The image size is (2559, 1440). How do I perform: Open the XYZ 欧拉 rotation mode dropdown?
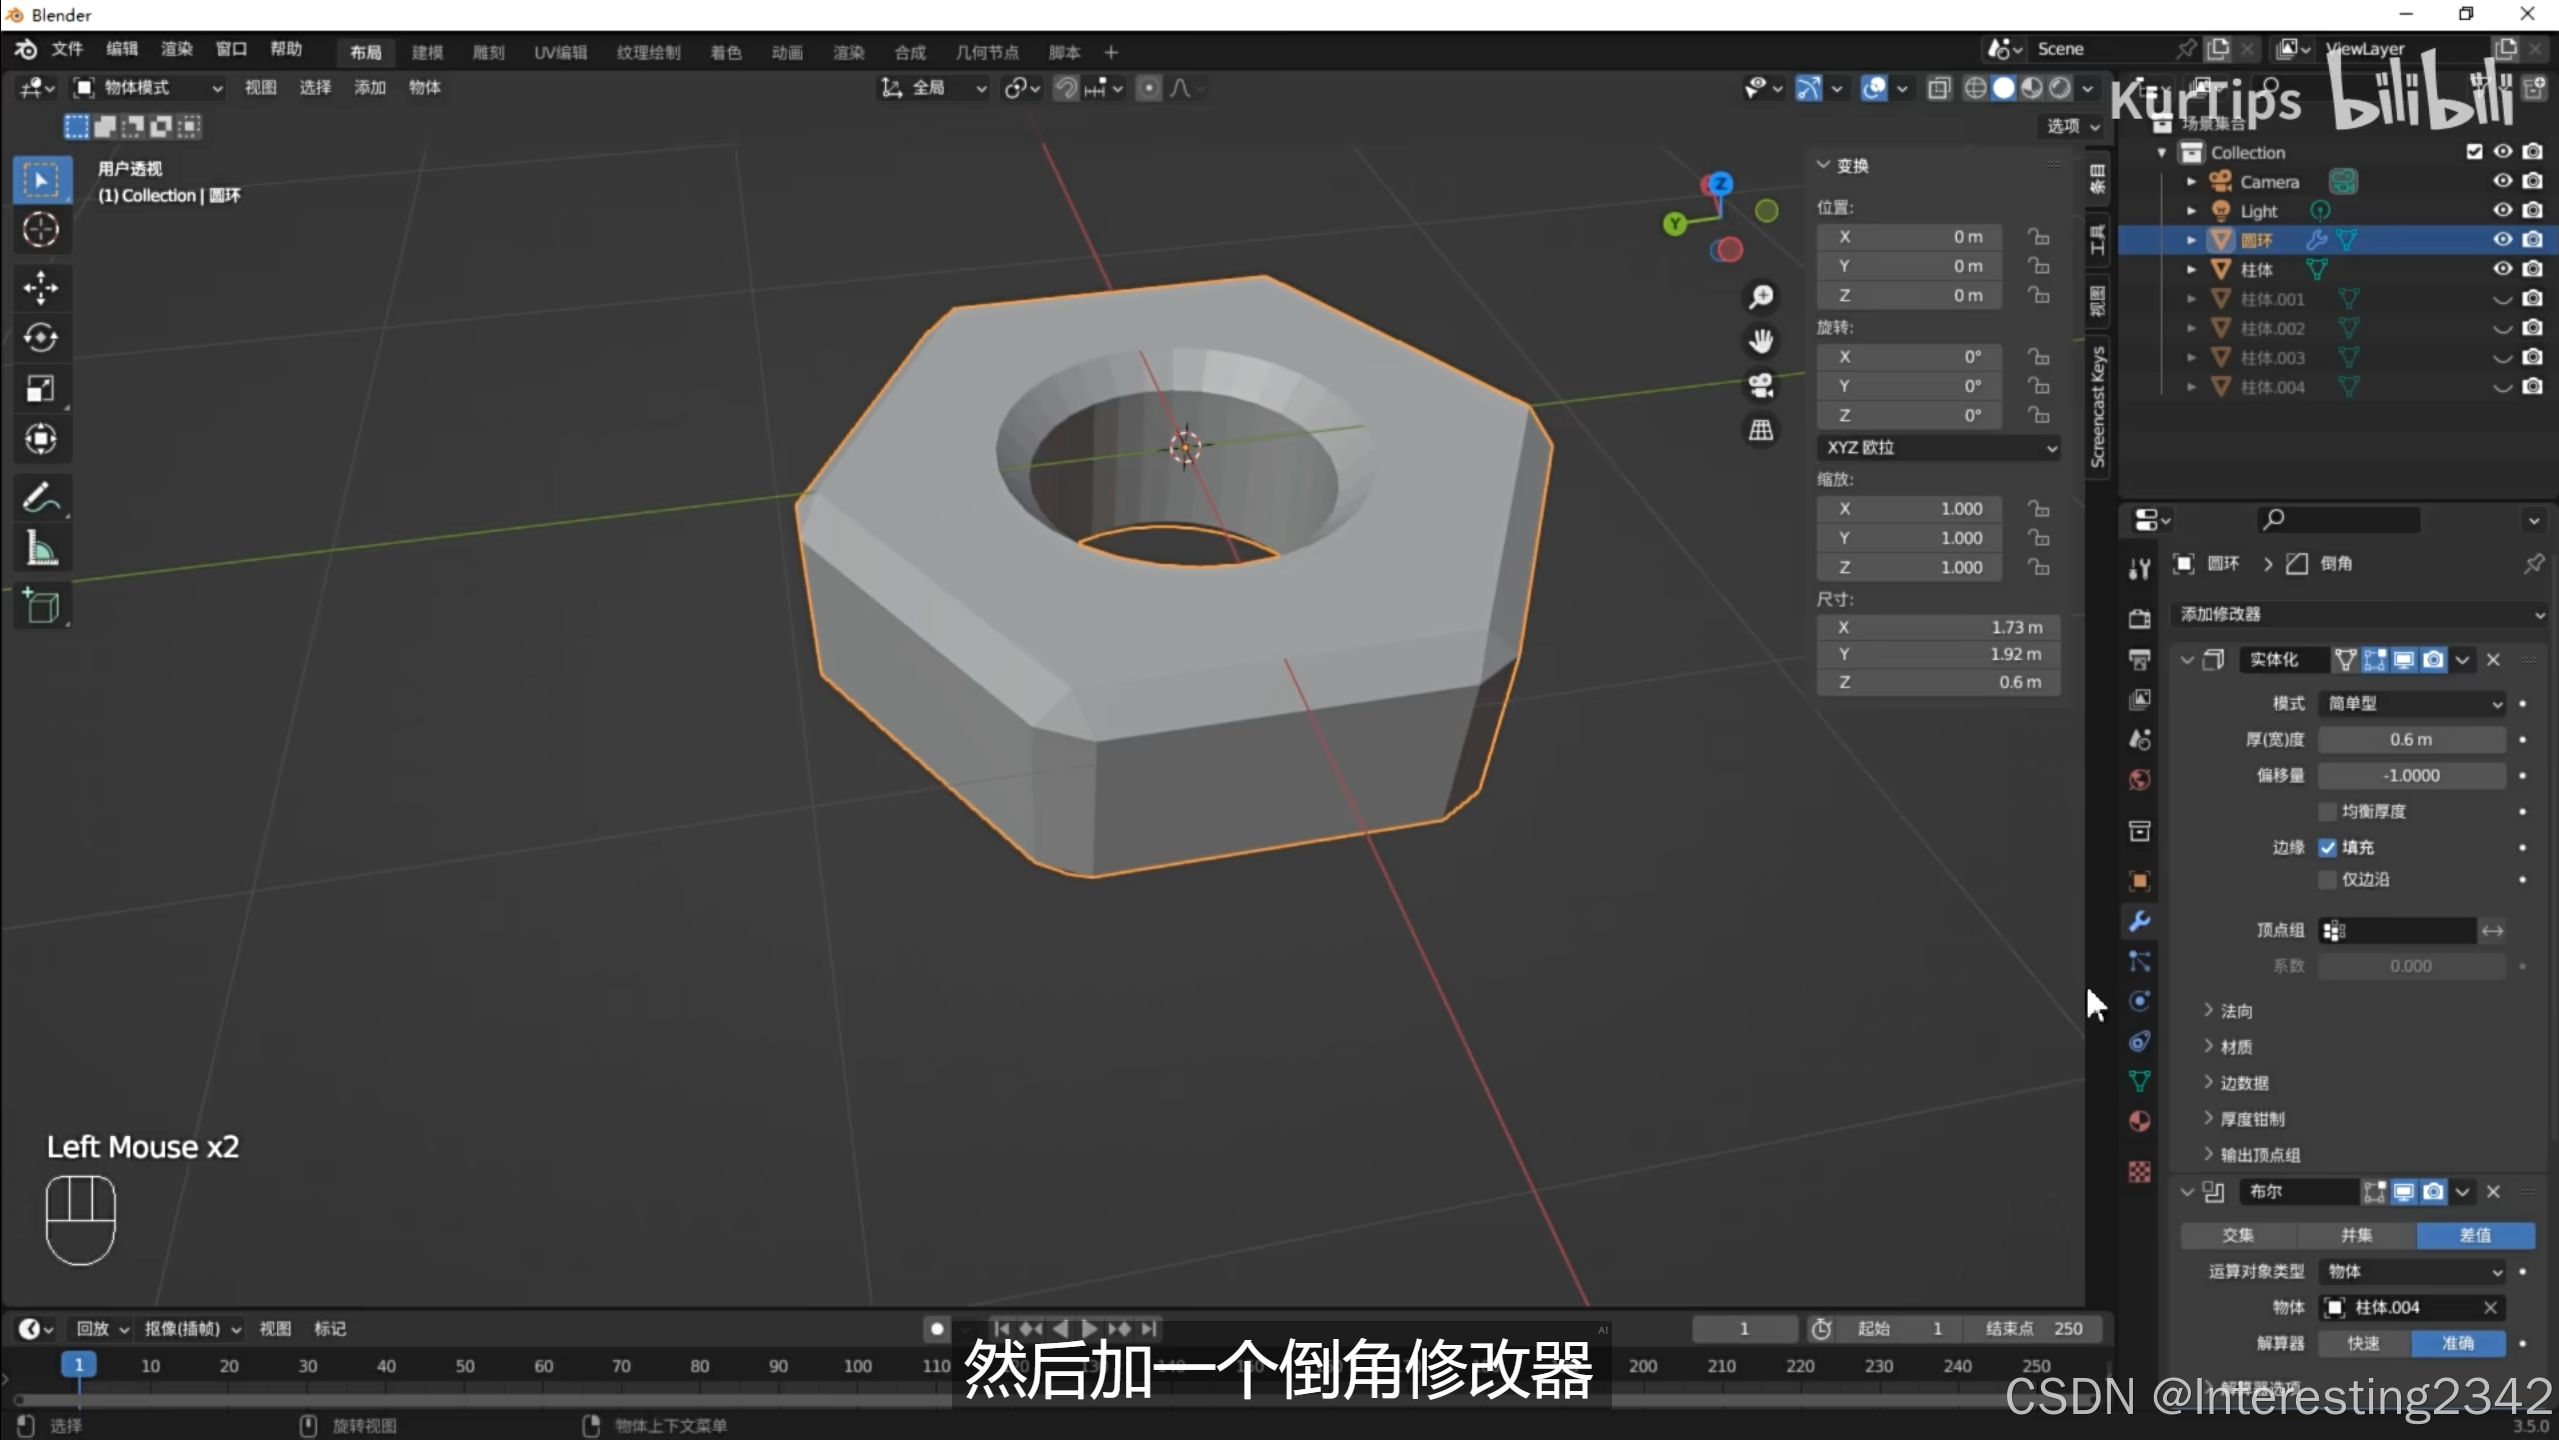pyautogui.click(x=1937, y=447)
